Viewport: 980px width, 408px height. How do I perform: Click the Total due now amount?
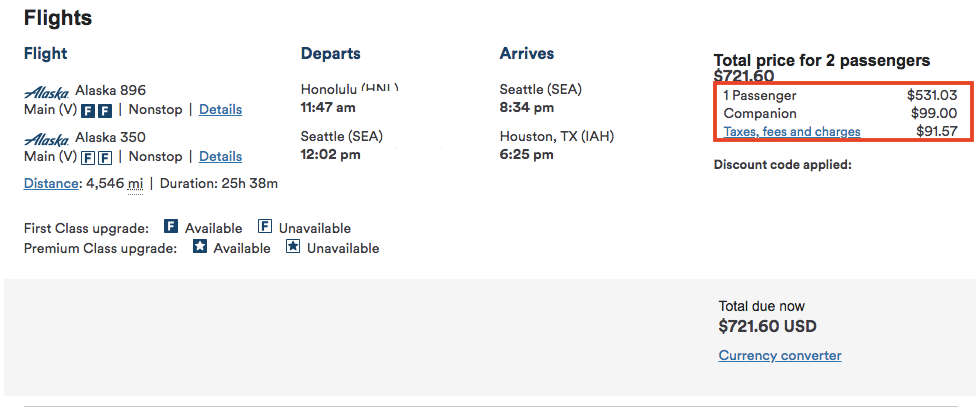pyautogui.click(x=768, y=327)
